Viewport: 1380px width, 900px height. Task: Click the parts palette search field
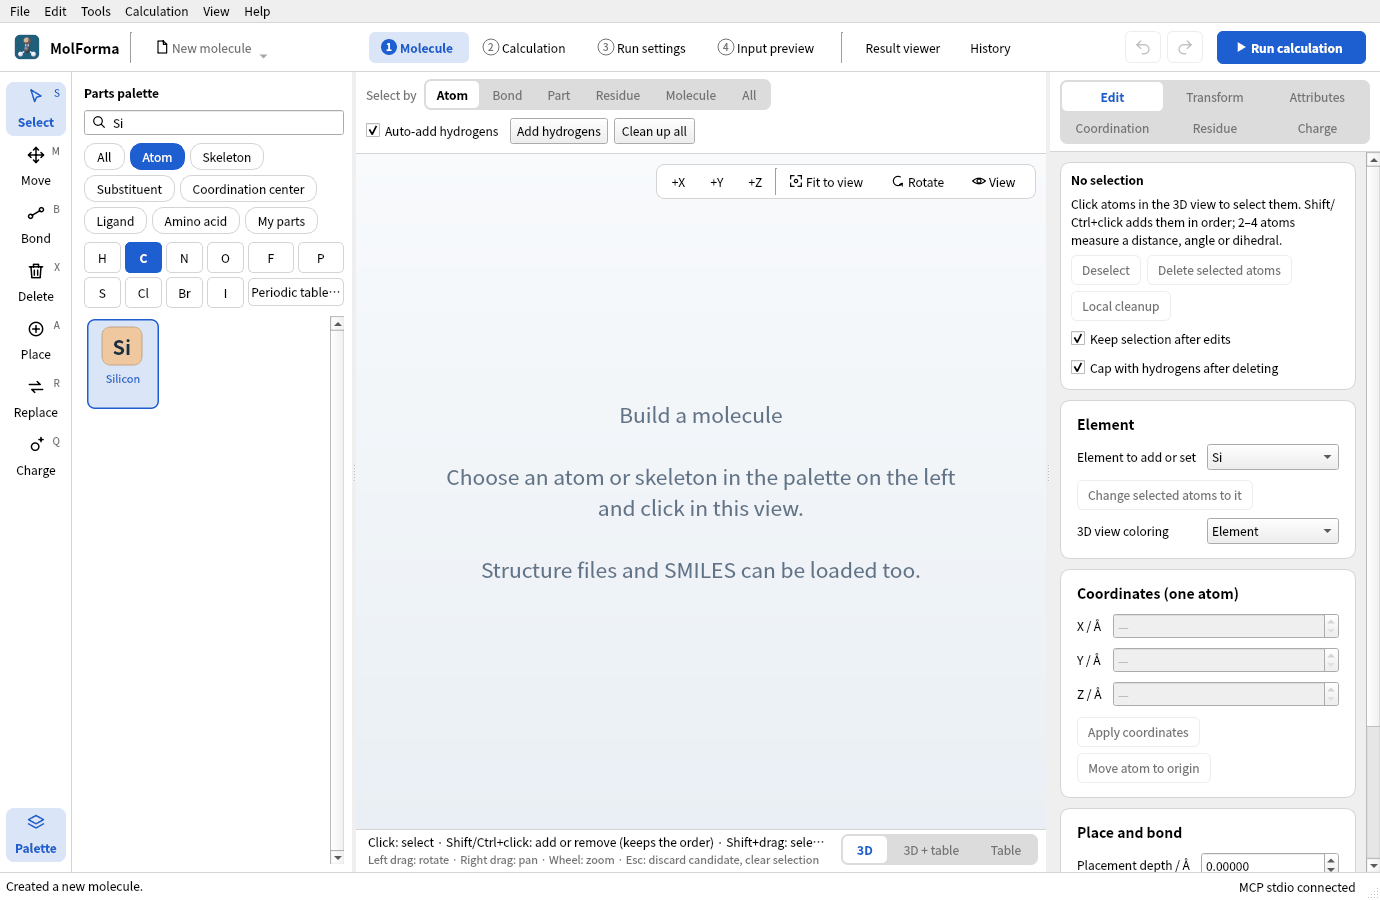pos(214,122)
